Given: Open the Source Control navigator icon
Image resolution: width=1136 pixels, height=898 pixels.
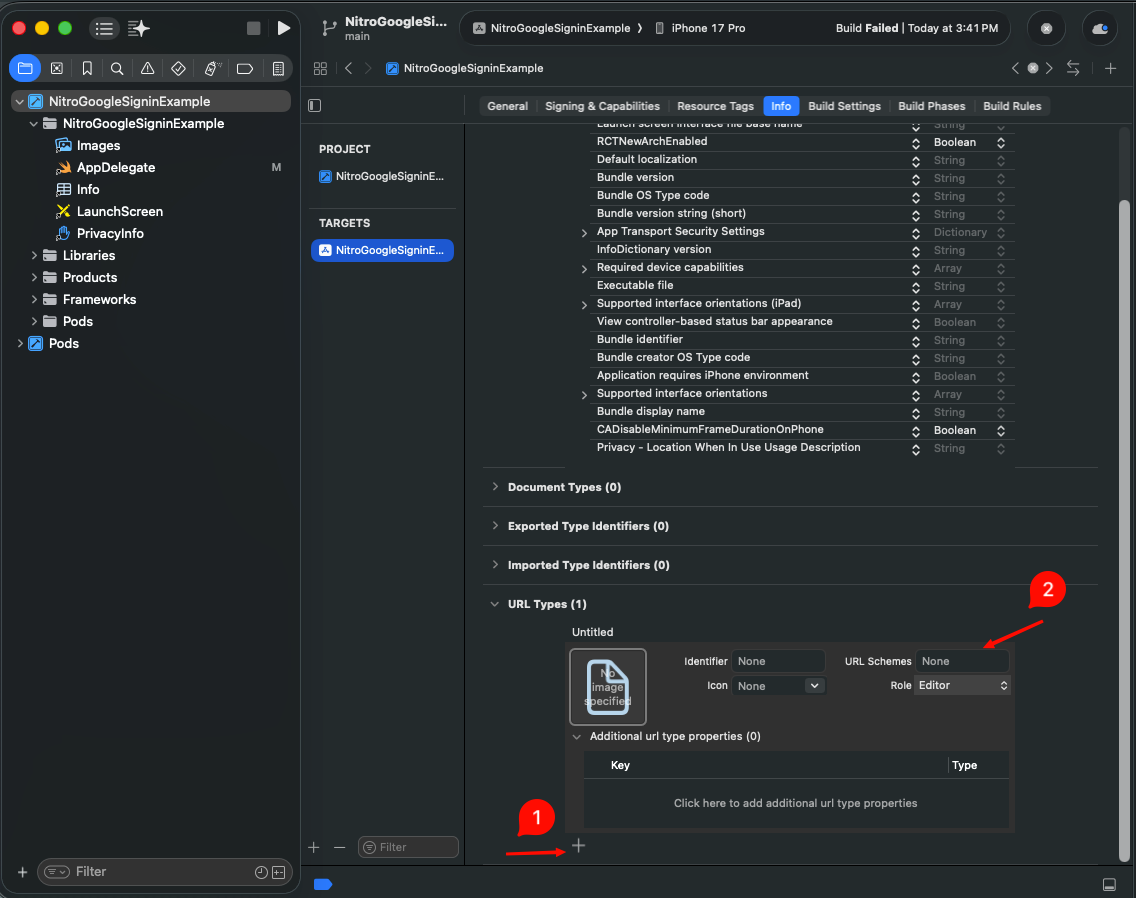Looking at the screenshot, I should (x=57, y=68).
